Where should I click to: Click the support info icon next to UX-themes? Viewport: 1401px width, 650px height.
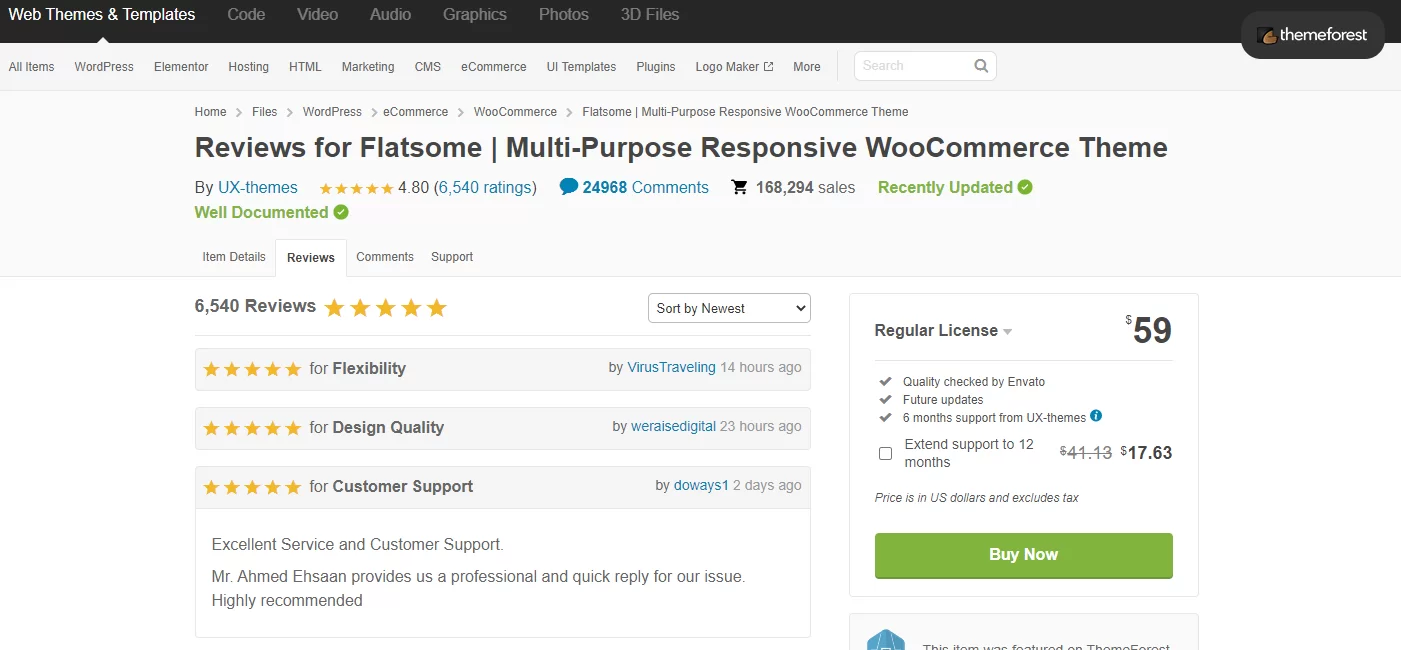point(1096,416)
